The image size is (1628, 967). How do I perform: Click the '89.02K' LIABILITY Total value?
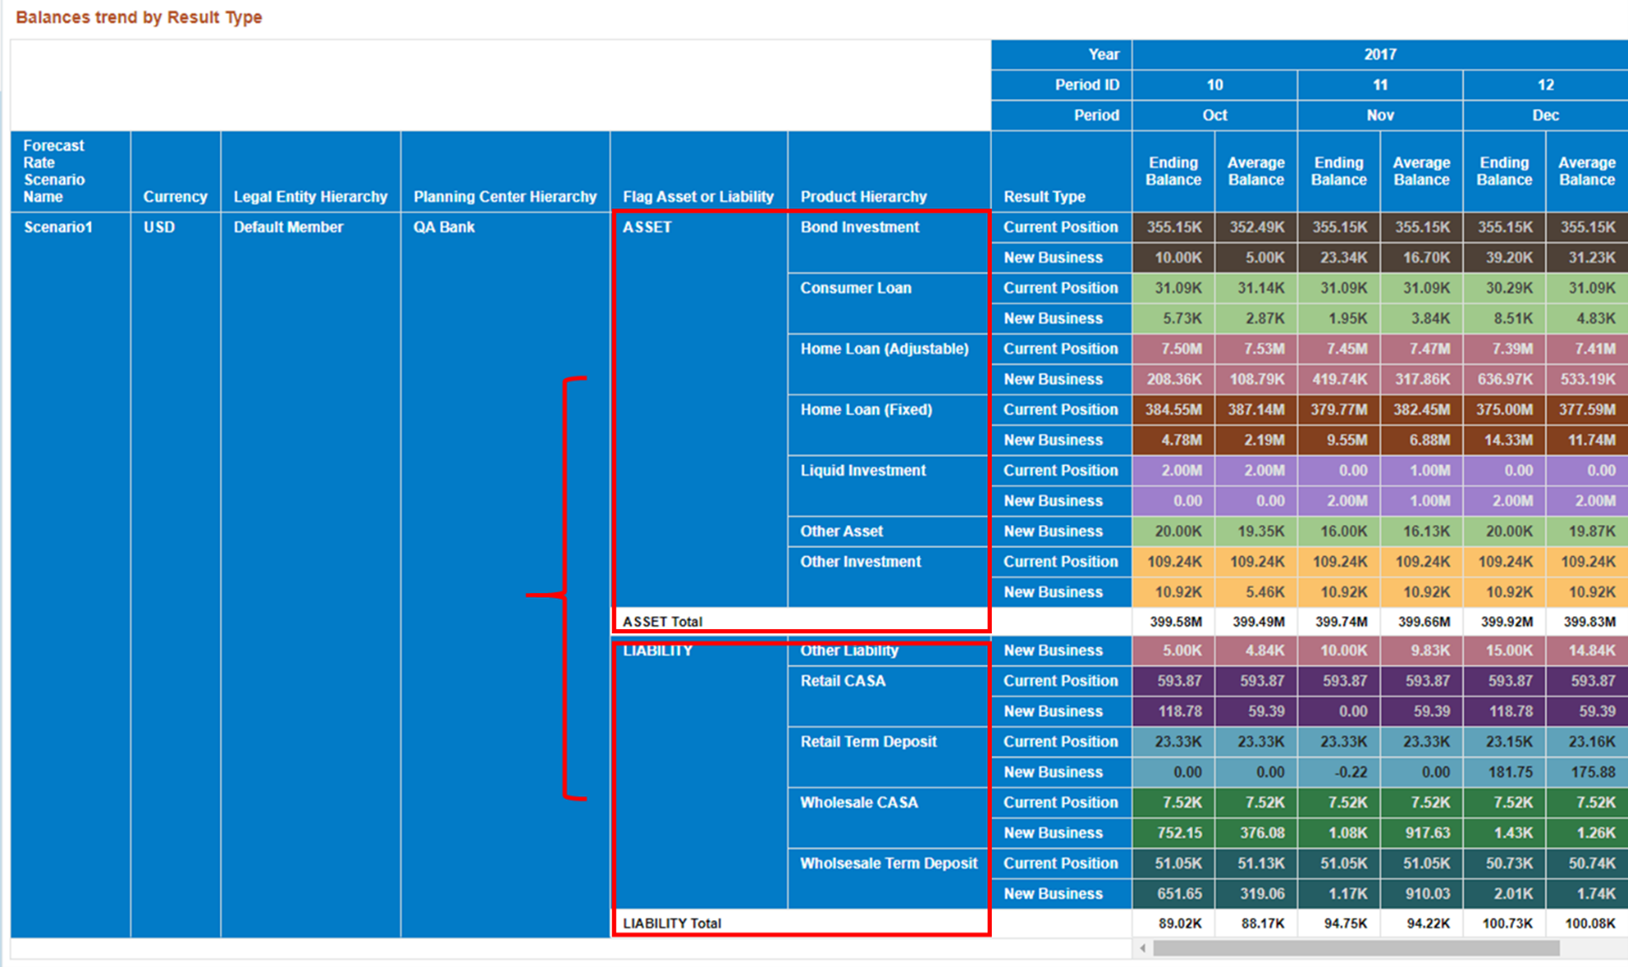pos(1174,923)
